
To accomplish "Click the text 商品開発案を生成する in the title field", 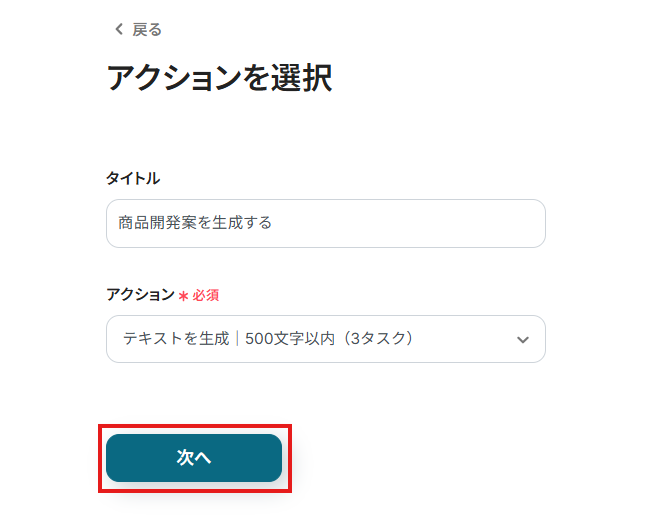I will coord(195,223).
